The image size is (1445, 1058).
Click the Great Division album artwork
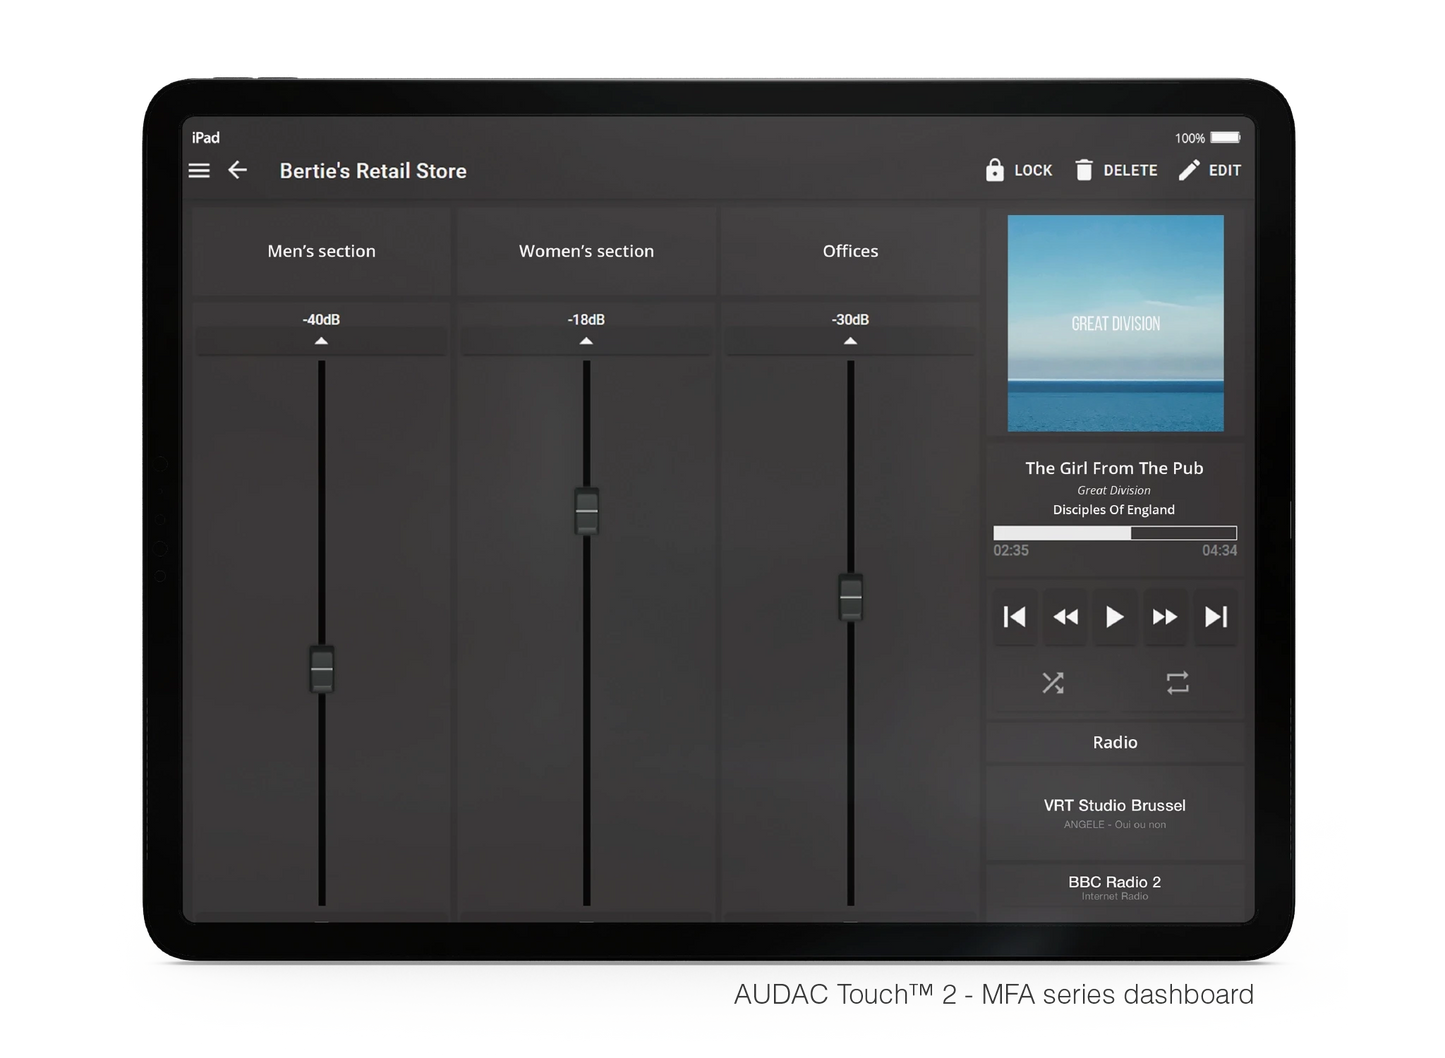tap(1114, 322)
